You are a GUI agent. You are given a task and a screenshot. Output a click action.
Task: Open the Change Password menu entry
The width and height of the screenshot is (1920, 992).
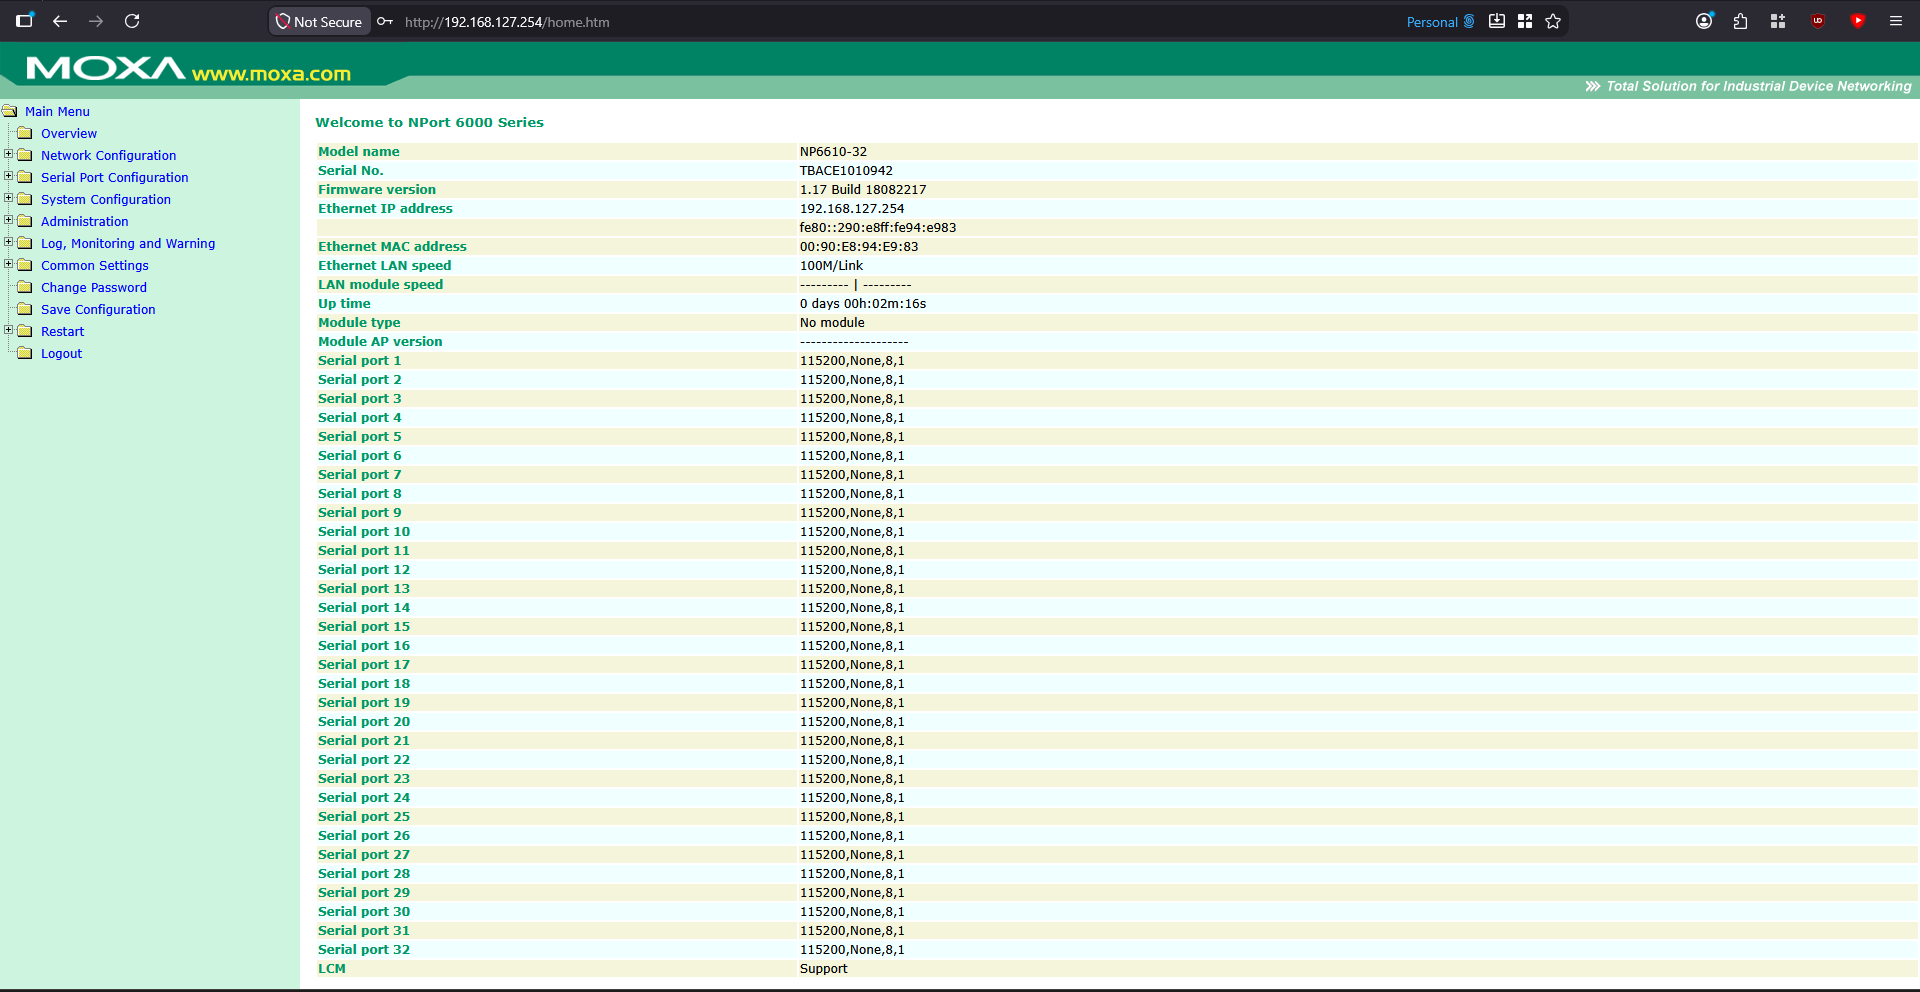(x=94, y=288)
